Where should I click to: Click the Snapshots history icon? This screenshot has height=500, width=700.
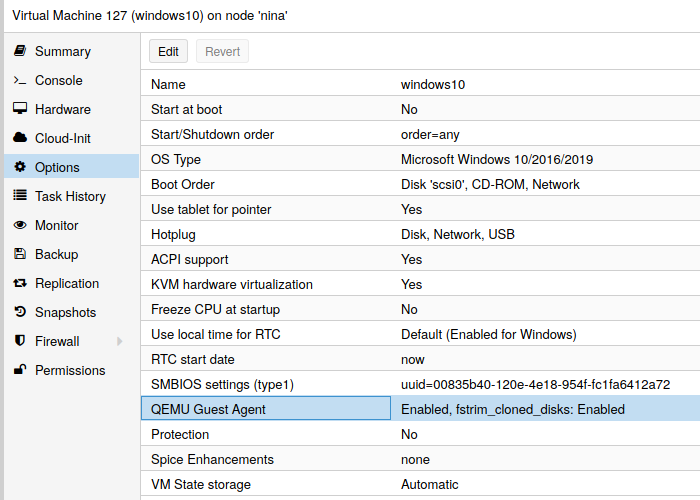click(19, 312)
